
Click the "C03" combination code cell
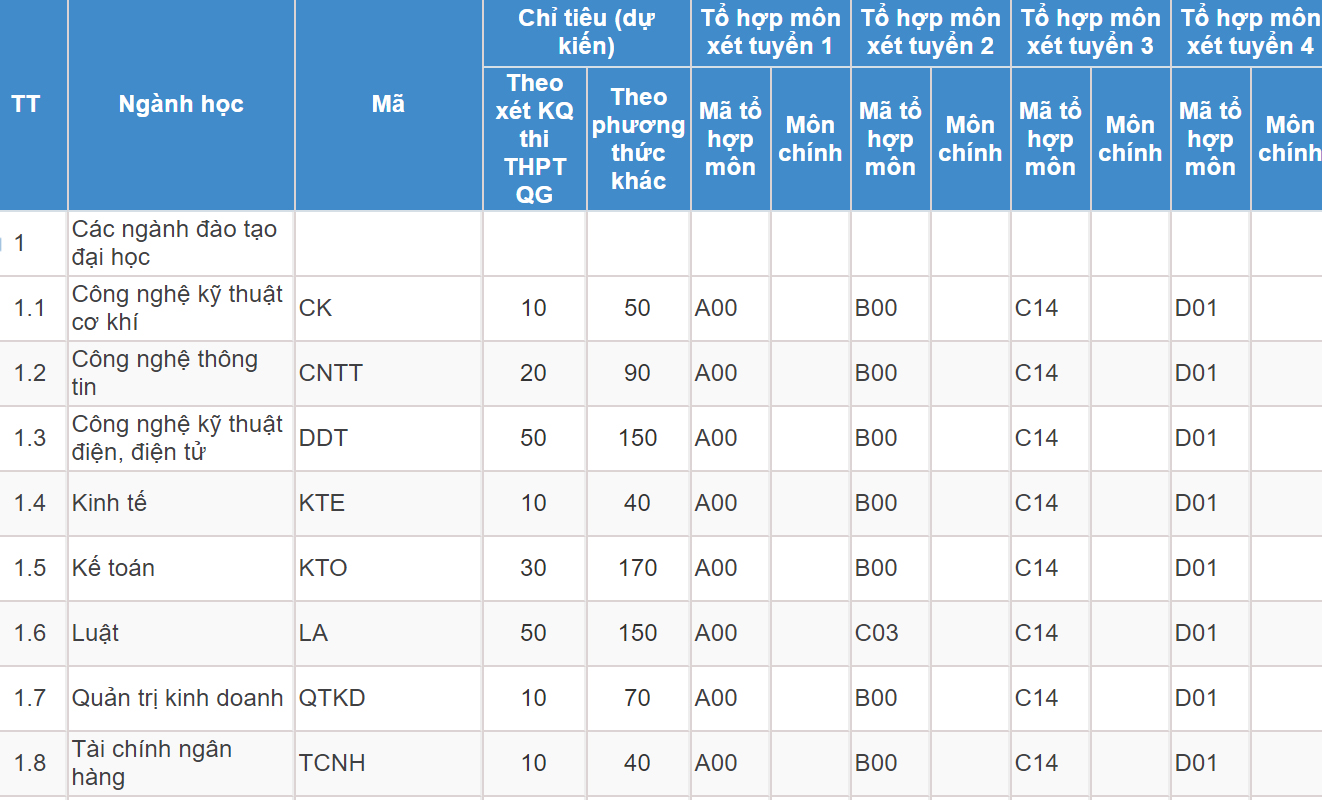pos(876,633)
